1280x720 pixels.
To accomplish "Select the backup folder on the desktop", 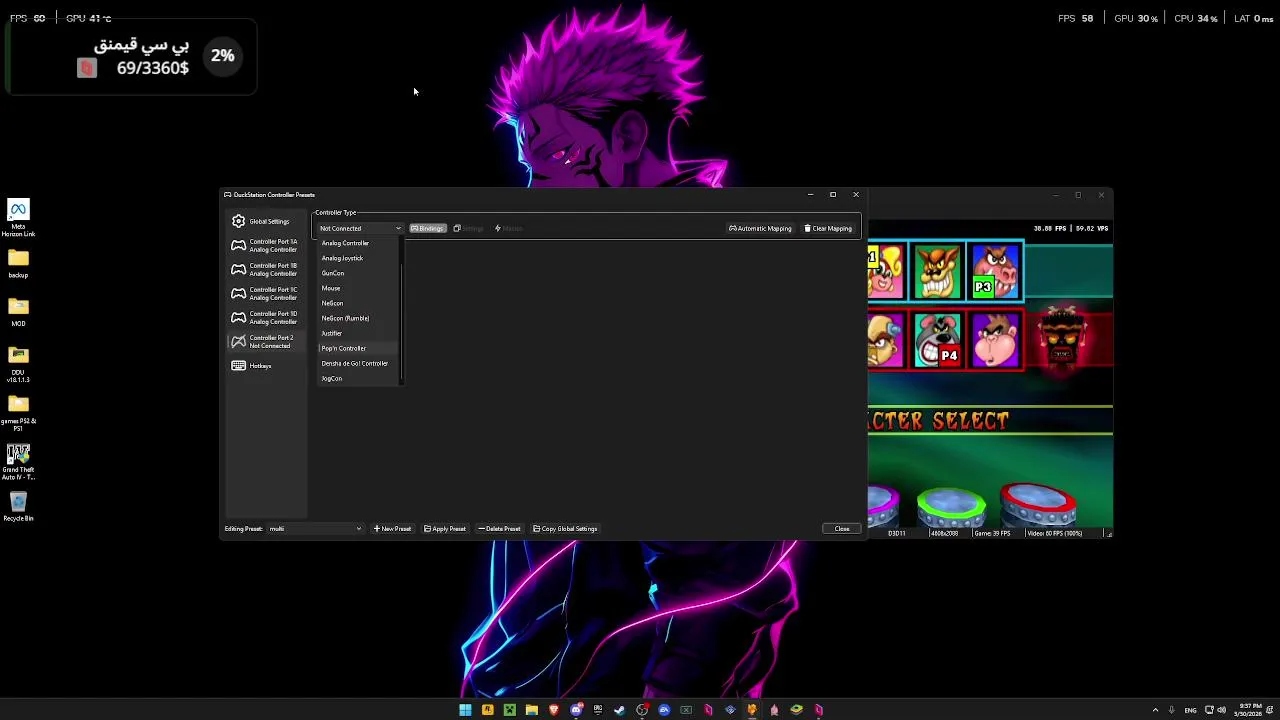I will tap(18, 264).
